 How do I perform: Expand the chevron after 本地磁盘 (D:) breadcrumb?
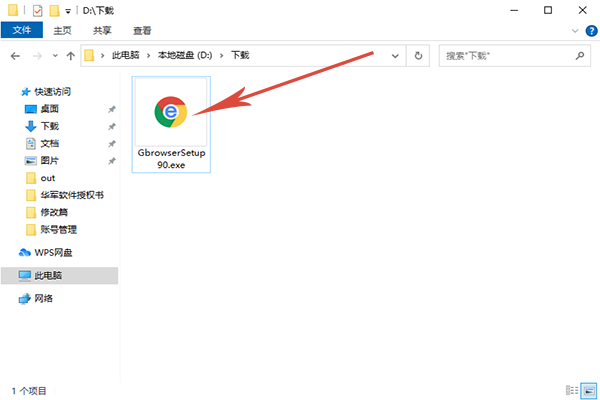click(x=222, y=56)
